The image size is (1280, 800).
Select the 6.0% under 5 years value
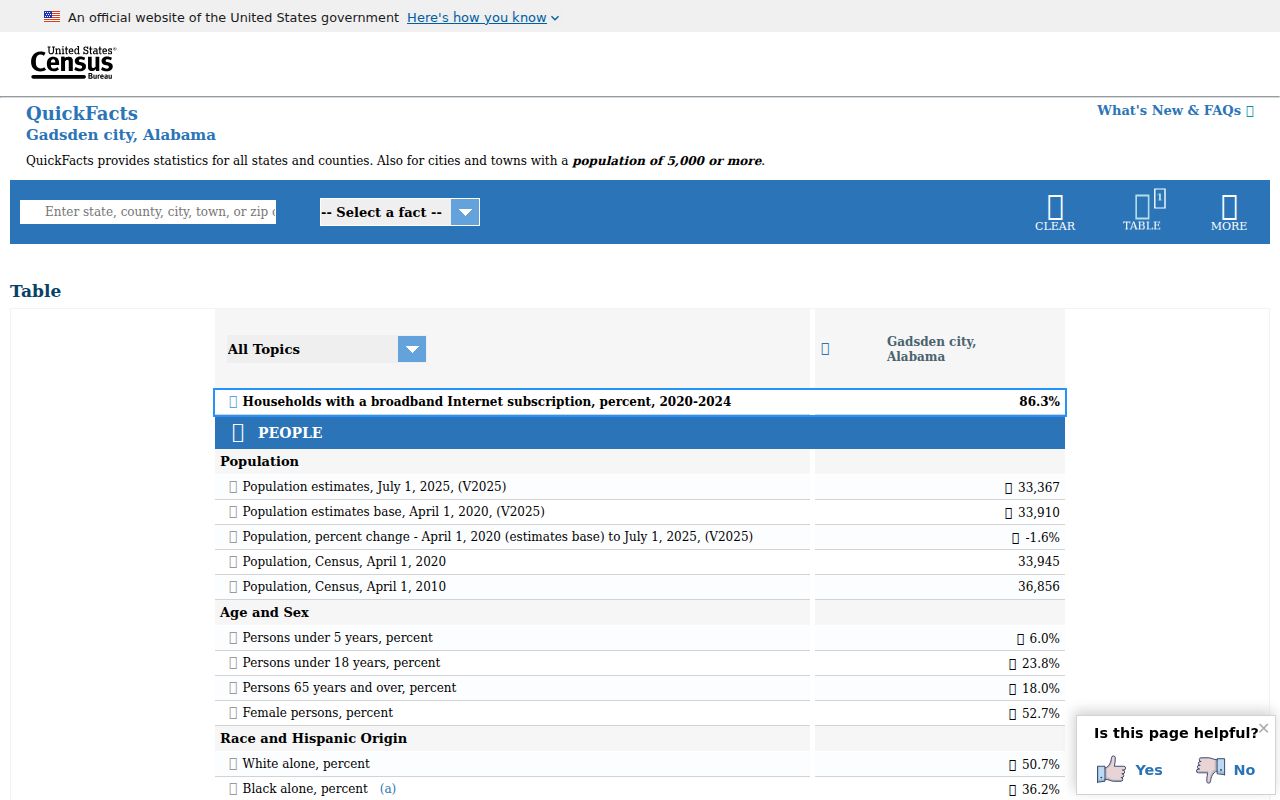(1044, 639)
